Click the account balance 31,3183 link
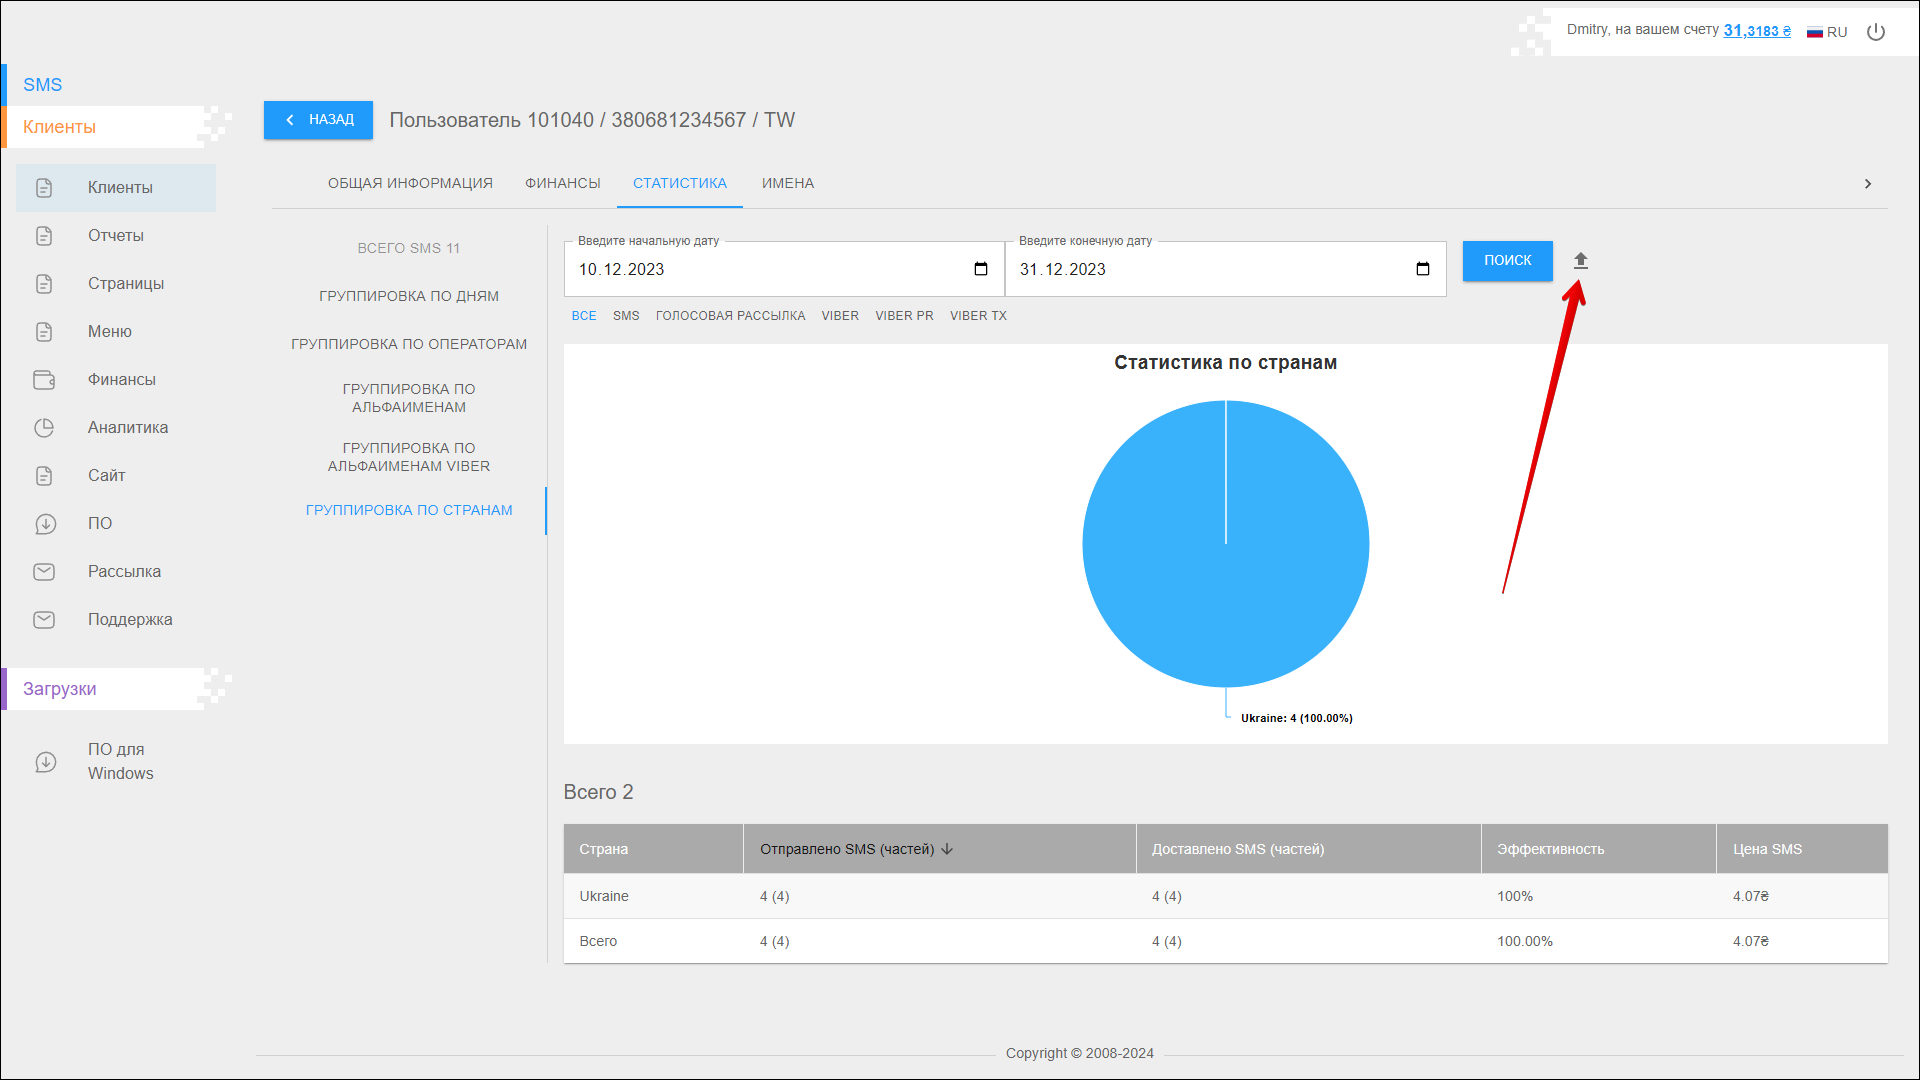Image resolution: width=1920 pixels, height=1080 pixels. click(x=1756, y=31)
